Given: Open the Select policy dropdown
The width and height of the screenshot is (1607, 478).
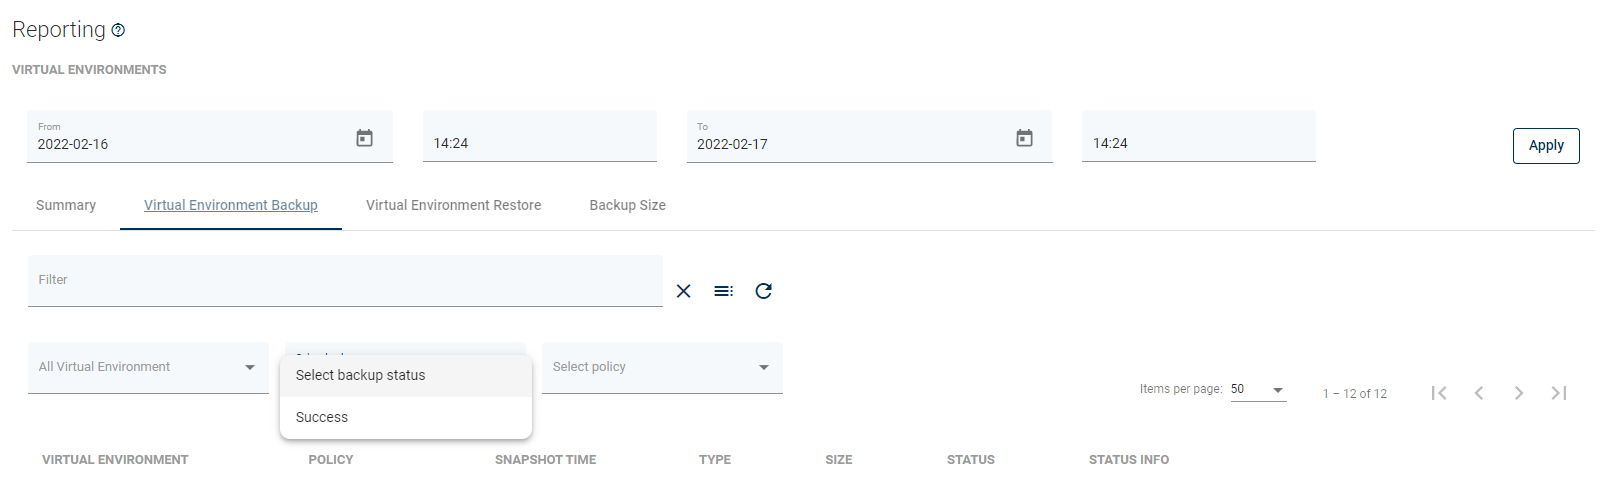Looking at the screenshot, I should (662, 367).
